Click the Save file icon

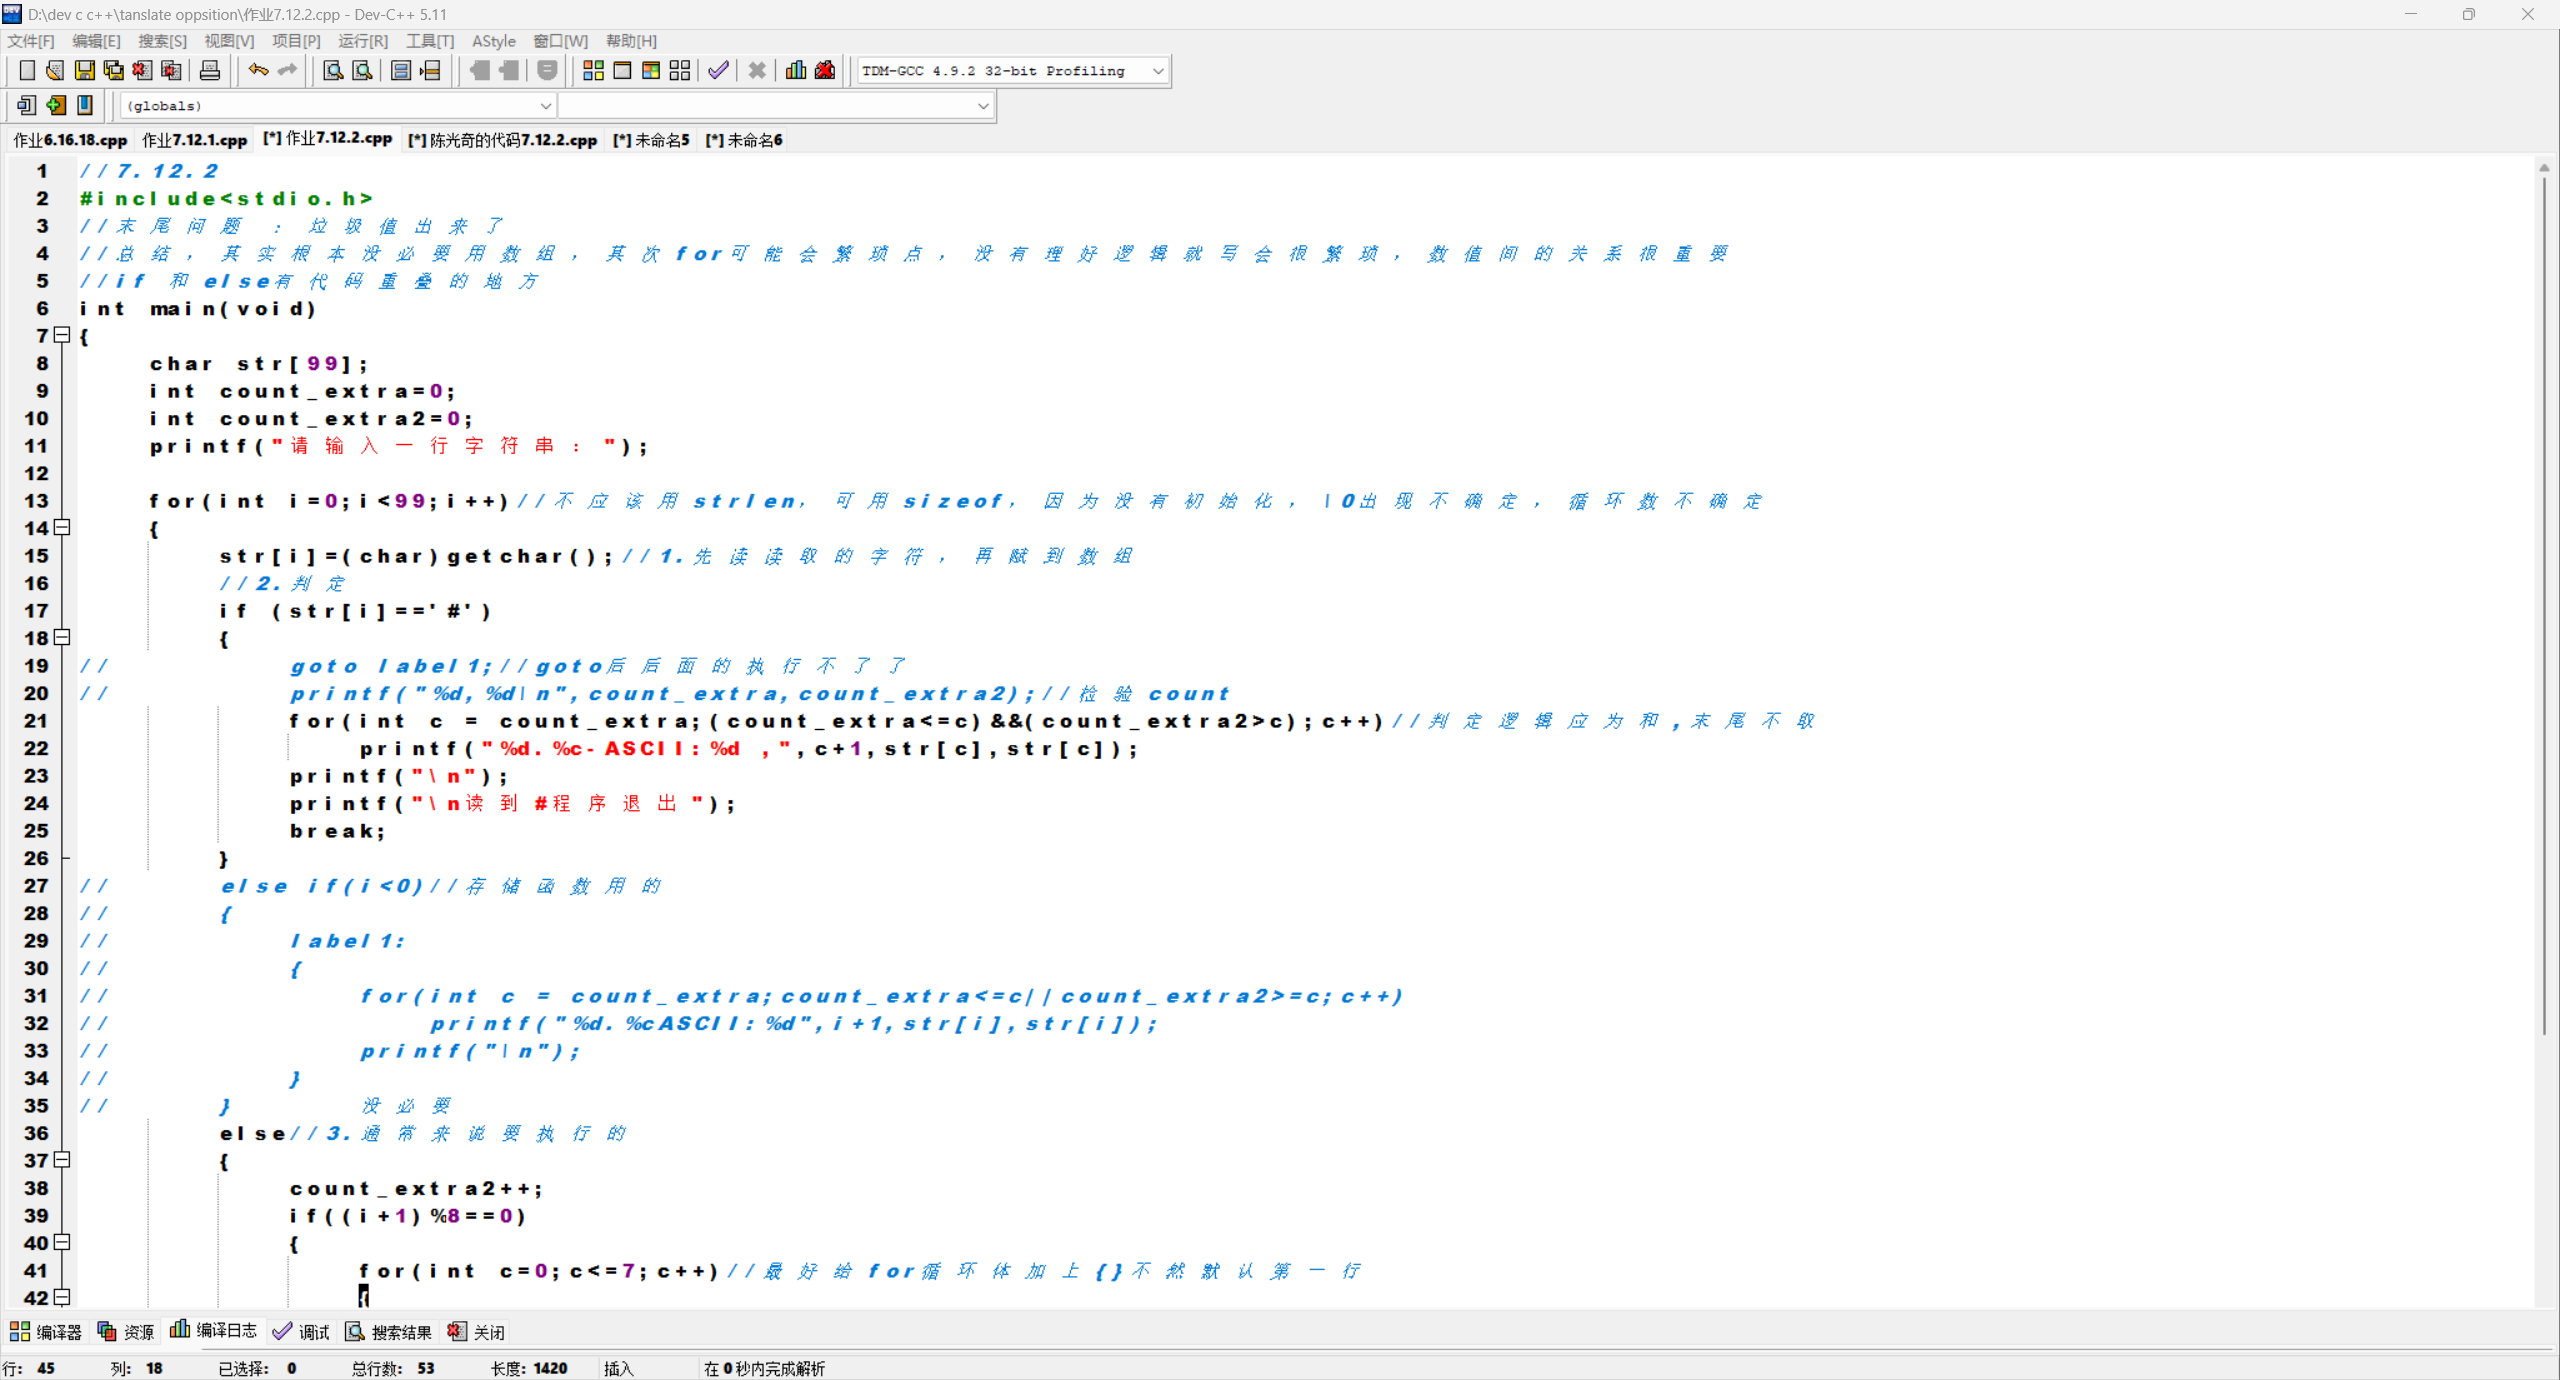(85, 70)
